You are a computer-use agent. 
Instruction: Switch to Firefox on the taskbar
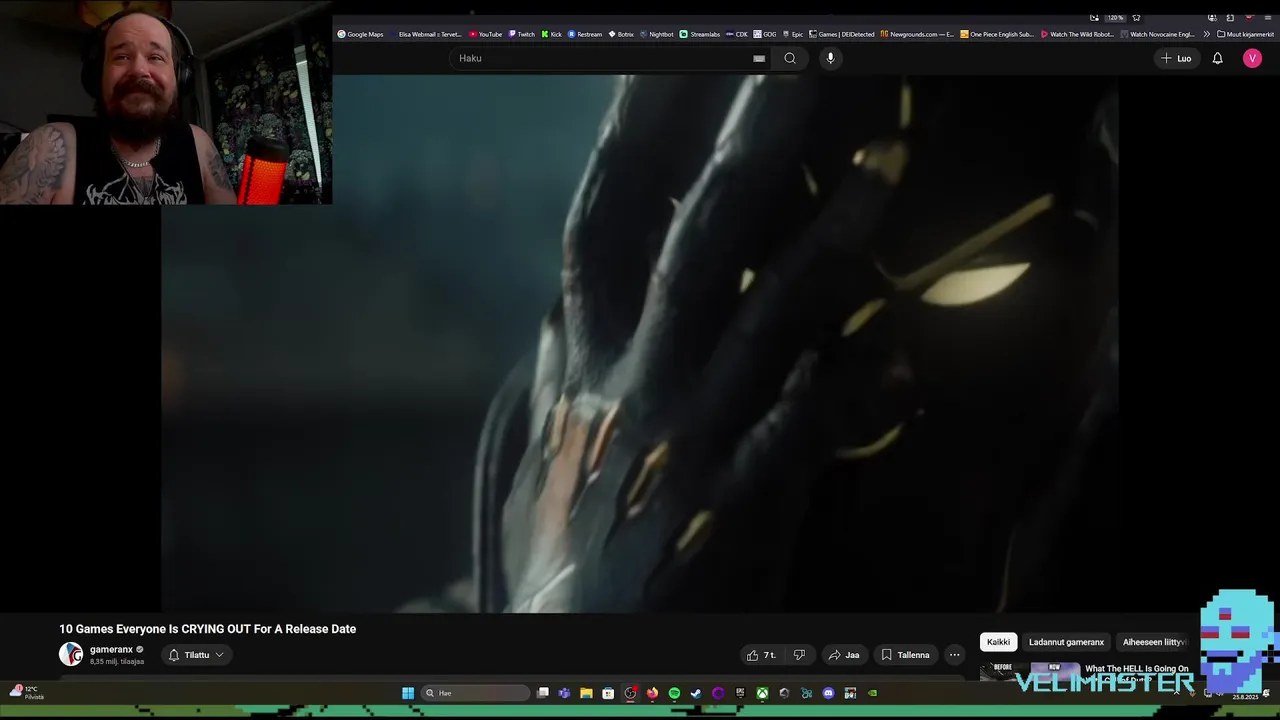click(x=652, y=693)
